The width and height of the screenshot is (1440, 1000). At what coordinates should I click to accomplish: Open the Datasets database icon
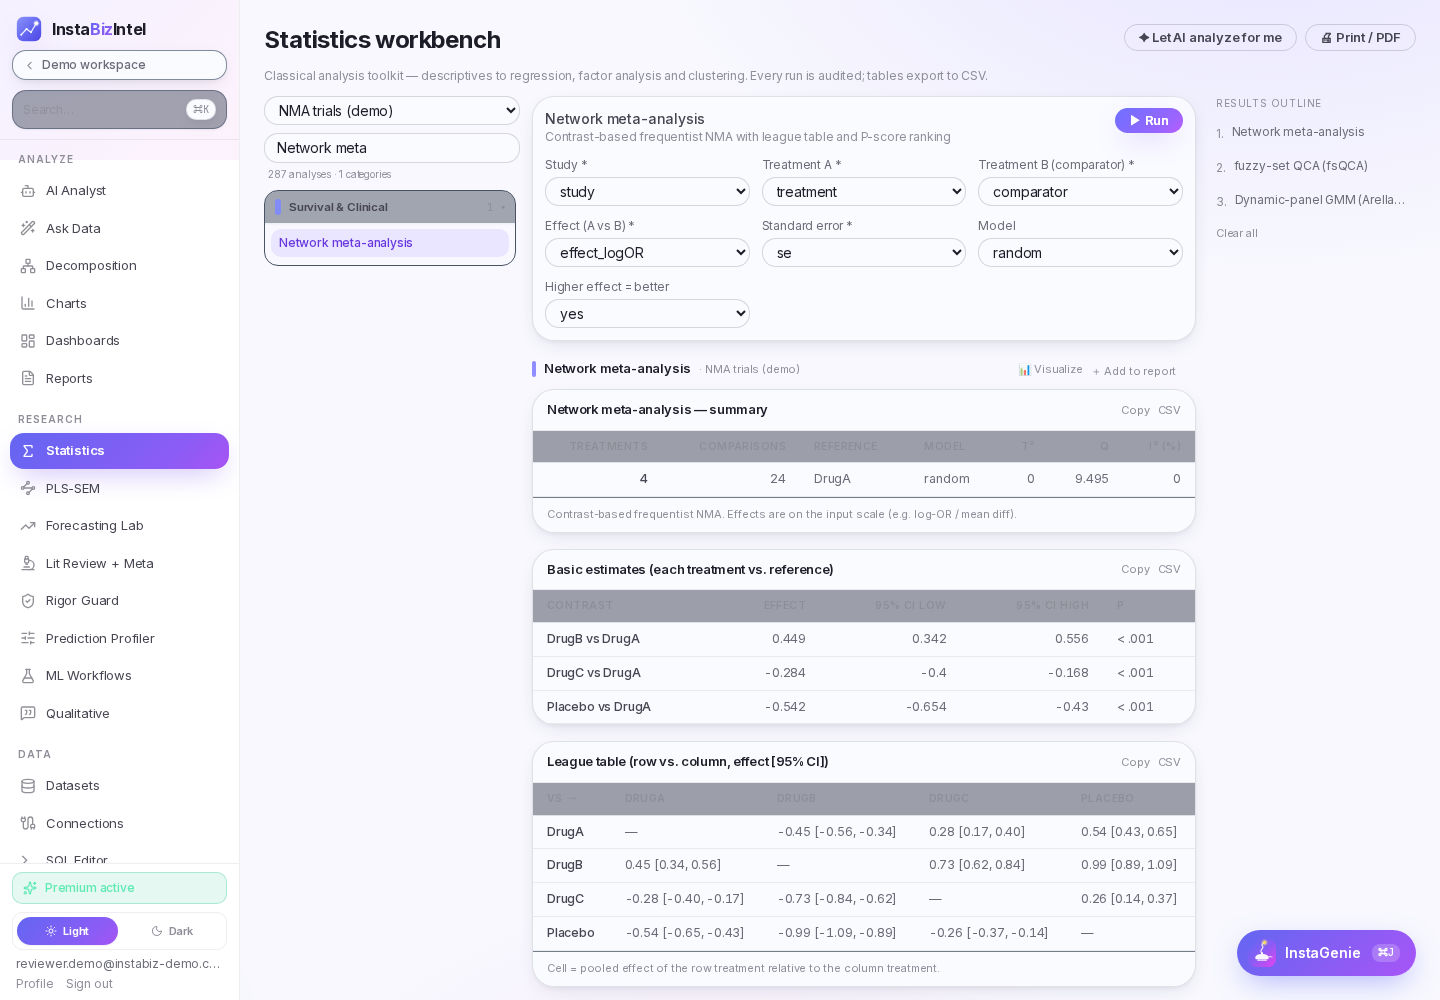[28, 786]
